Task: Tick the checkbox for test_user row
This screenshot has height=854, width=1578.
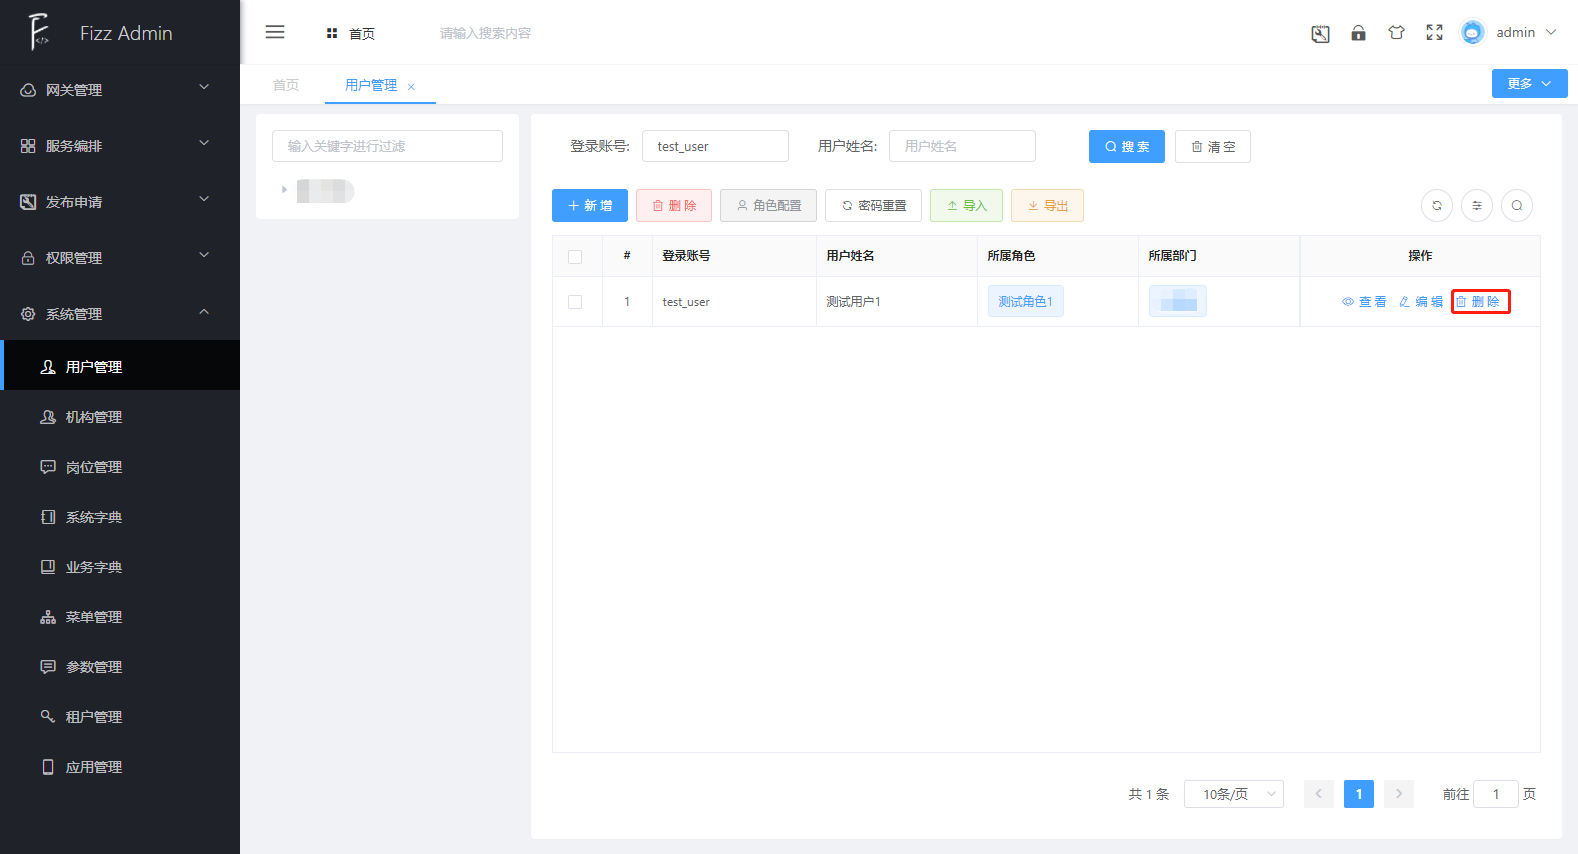Action: 575,302
